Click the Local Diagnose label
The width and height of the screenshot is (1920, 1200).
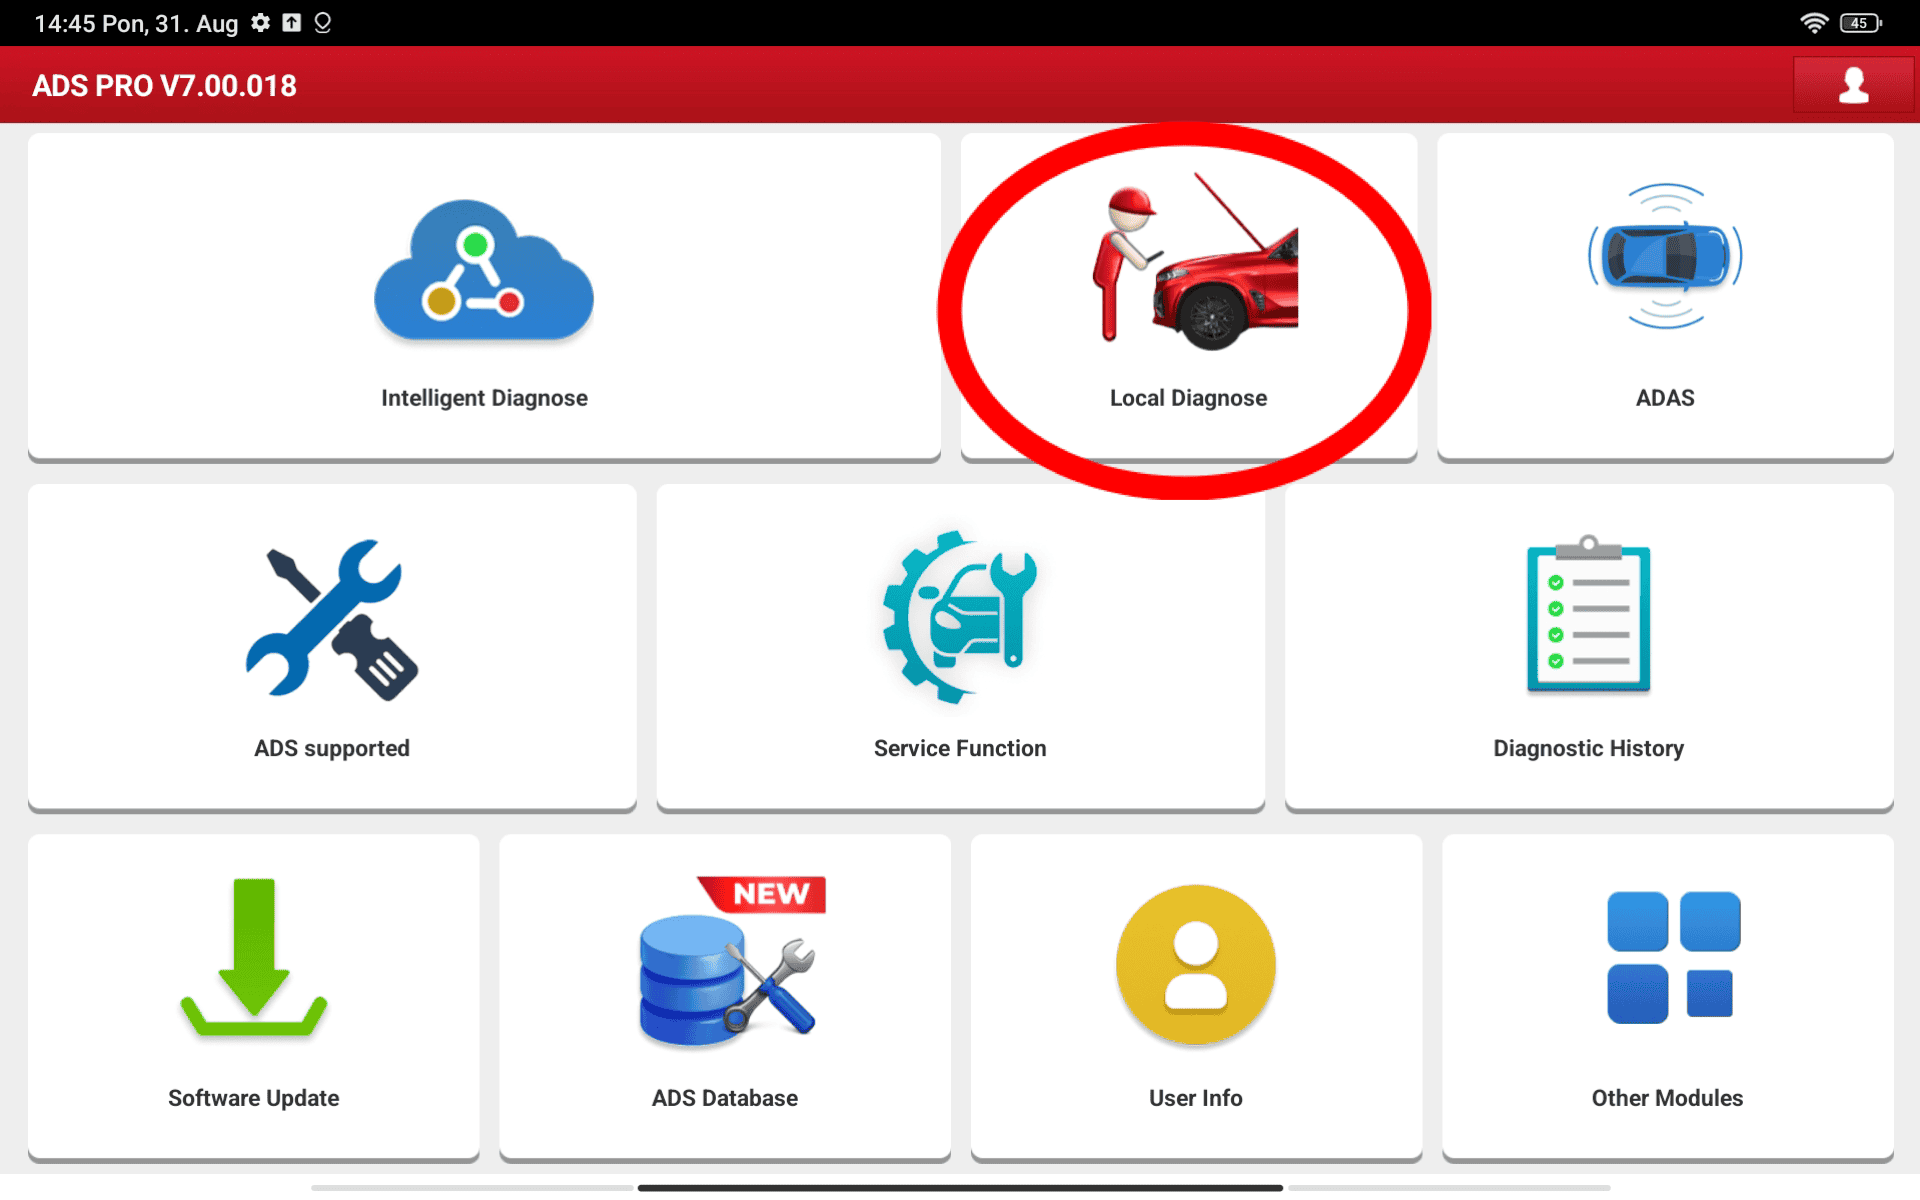click(1188, 398)
